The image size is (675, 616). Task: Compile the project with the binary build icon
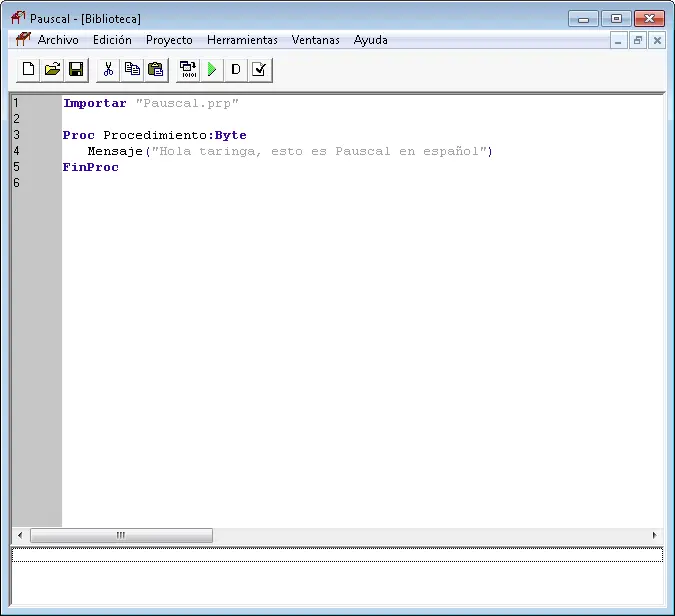pos(188,69)
